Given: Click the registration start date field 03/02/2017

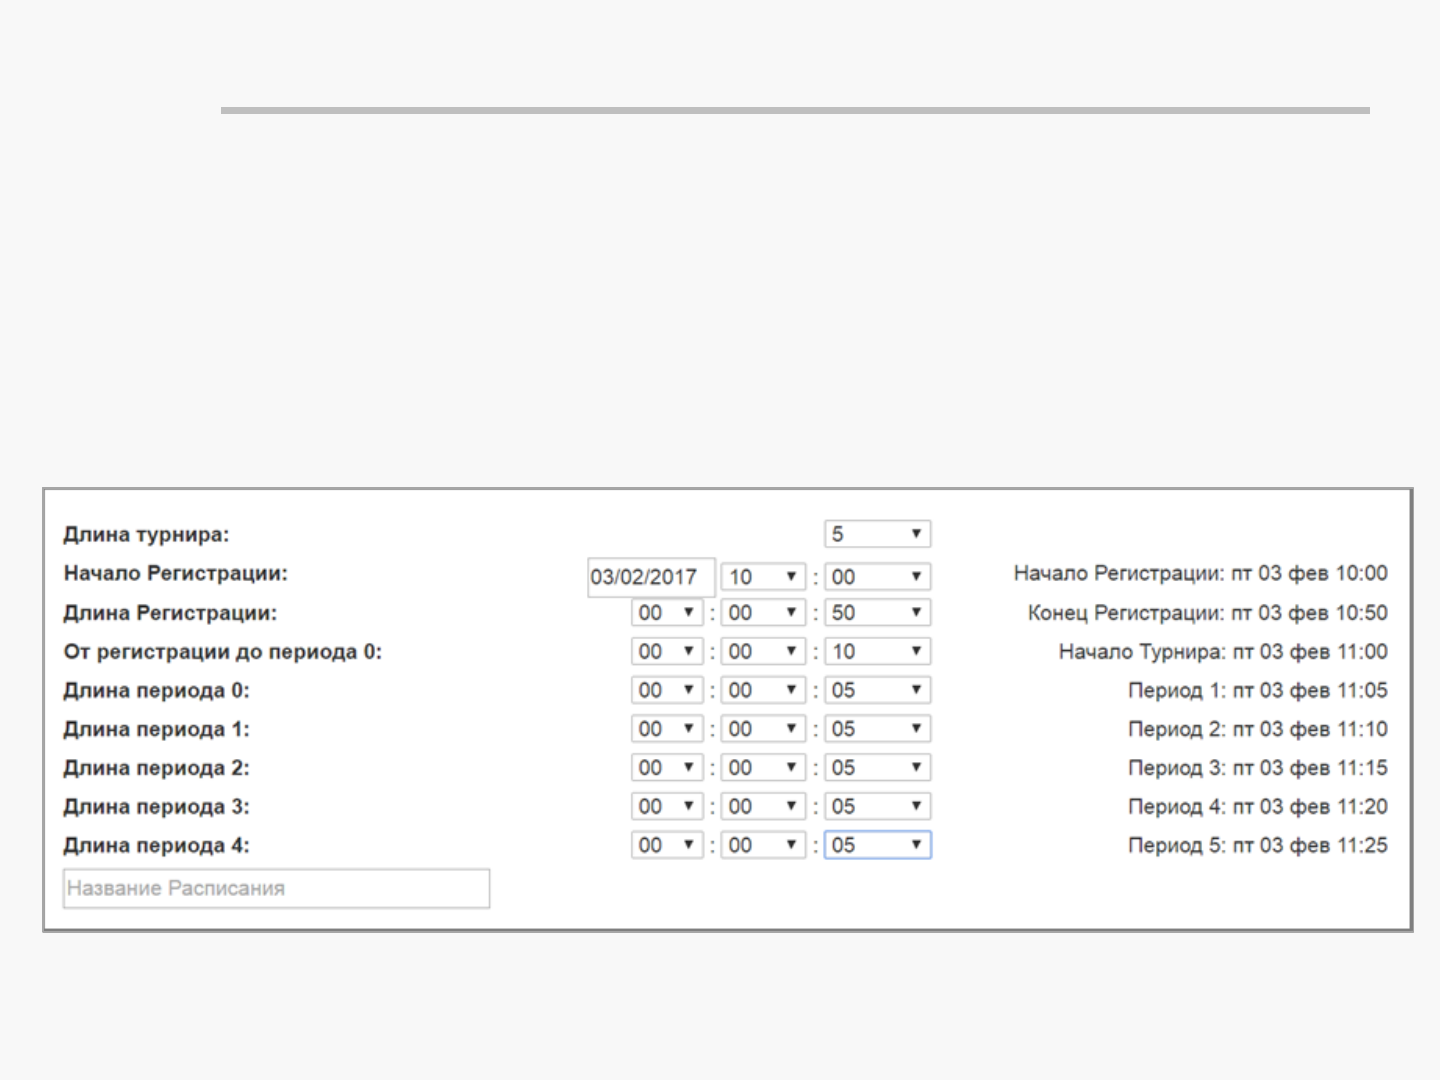Looking at the screenshot, I should (650, 577).
